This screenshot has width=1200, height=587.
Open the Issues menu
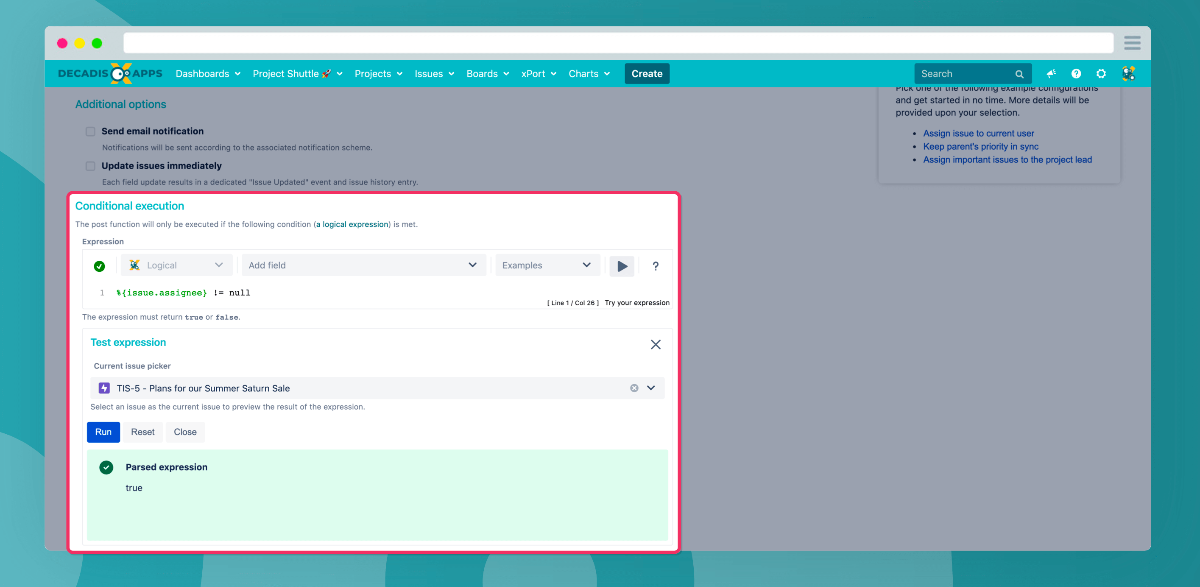[x=435, y=74]
